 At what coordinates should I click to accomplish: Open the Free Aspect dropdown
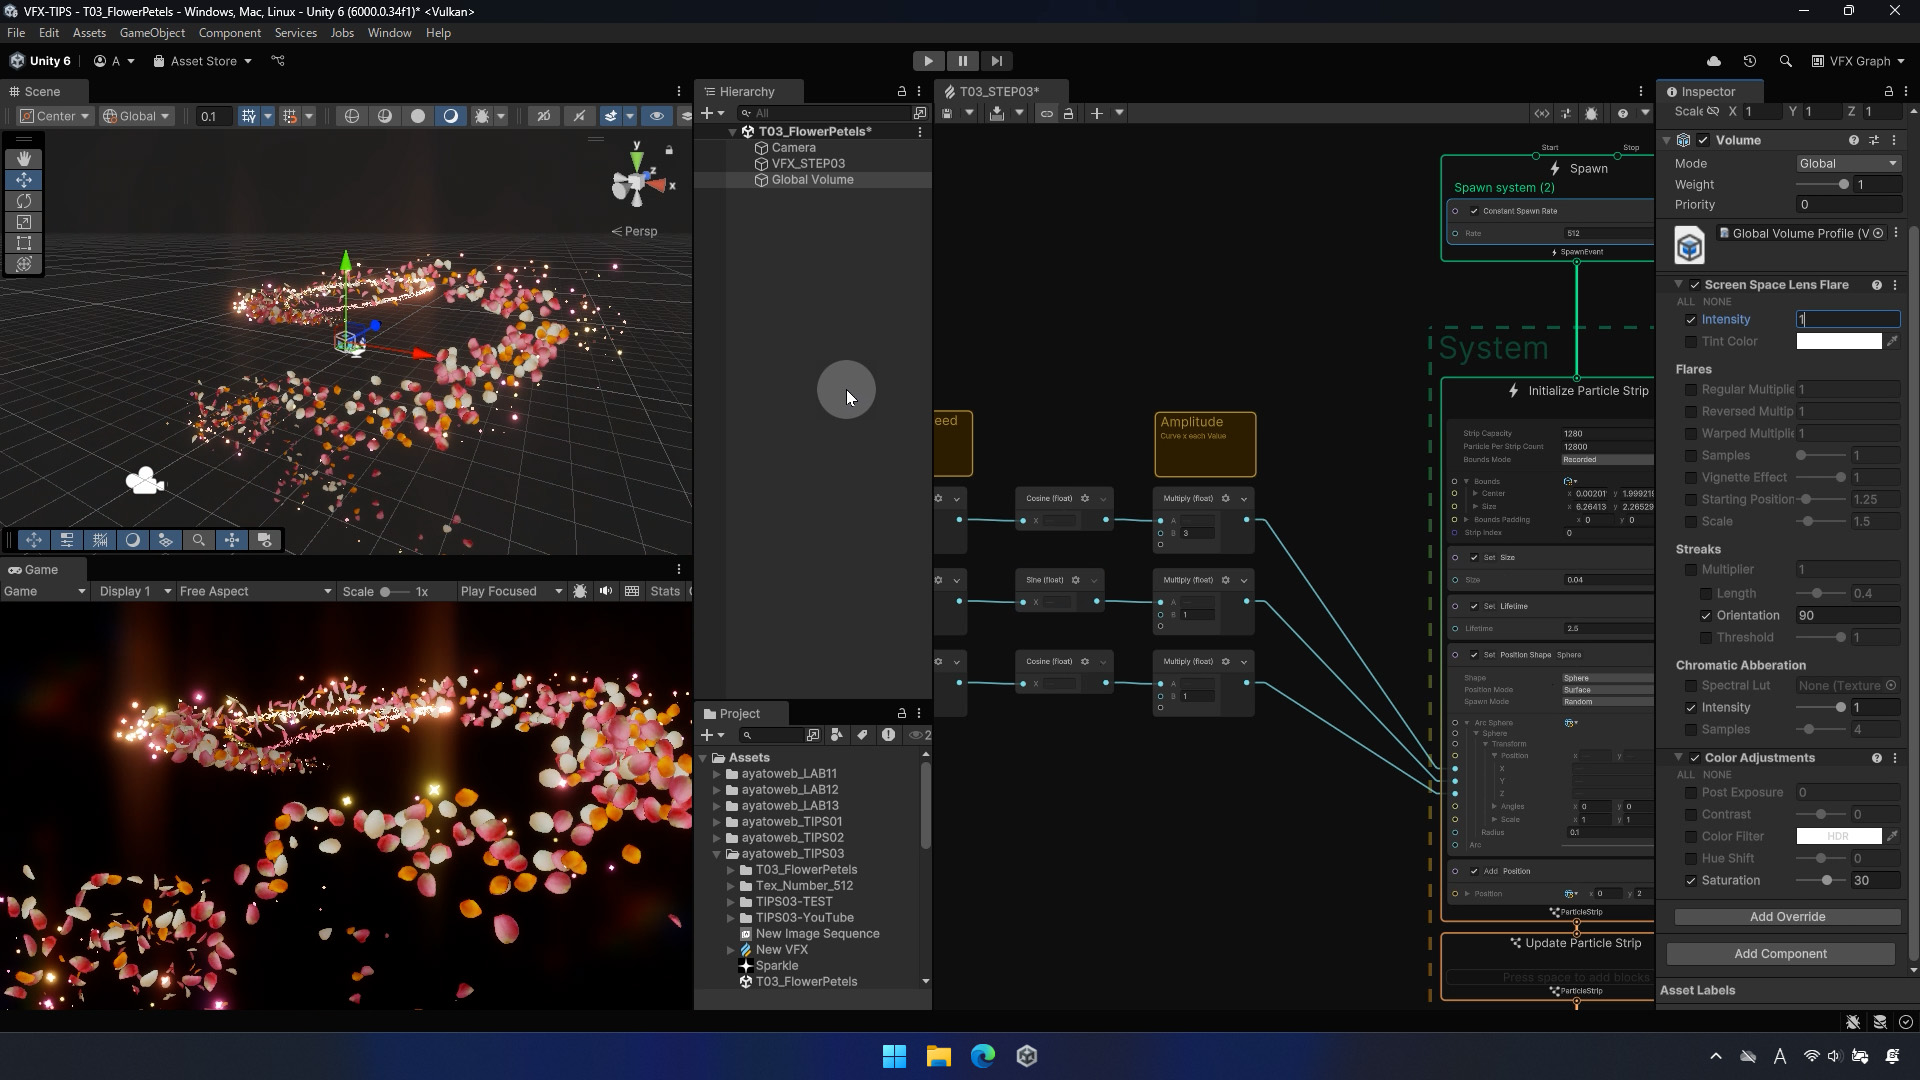[255, 592]
